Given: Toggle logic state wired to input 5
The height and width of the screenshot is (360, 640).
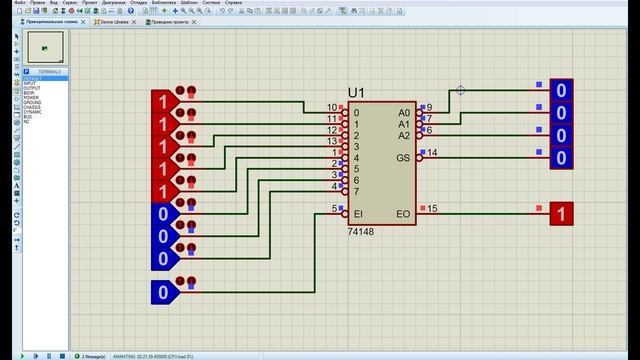Looking at the screenshot, I should pyautogui.click(x=165, y=213).
